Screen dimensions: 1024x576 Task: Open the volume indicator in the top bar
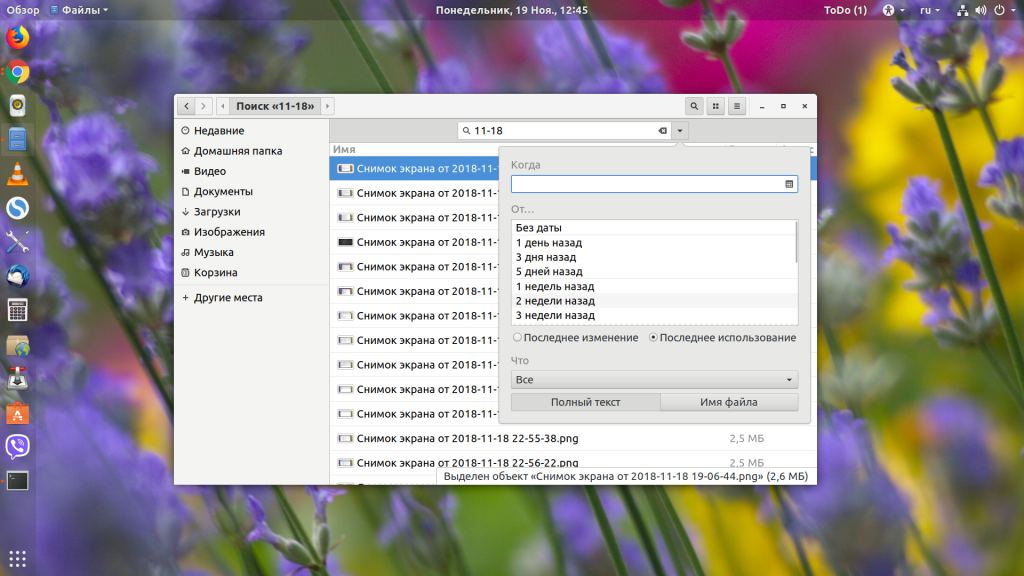[980, 10]
